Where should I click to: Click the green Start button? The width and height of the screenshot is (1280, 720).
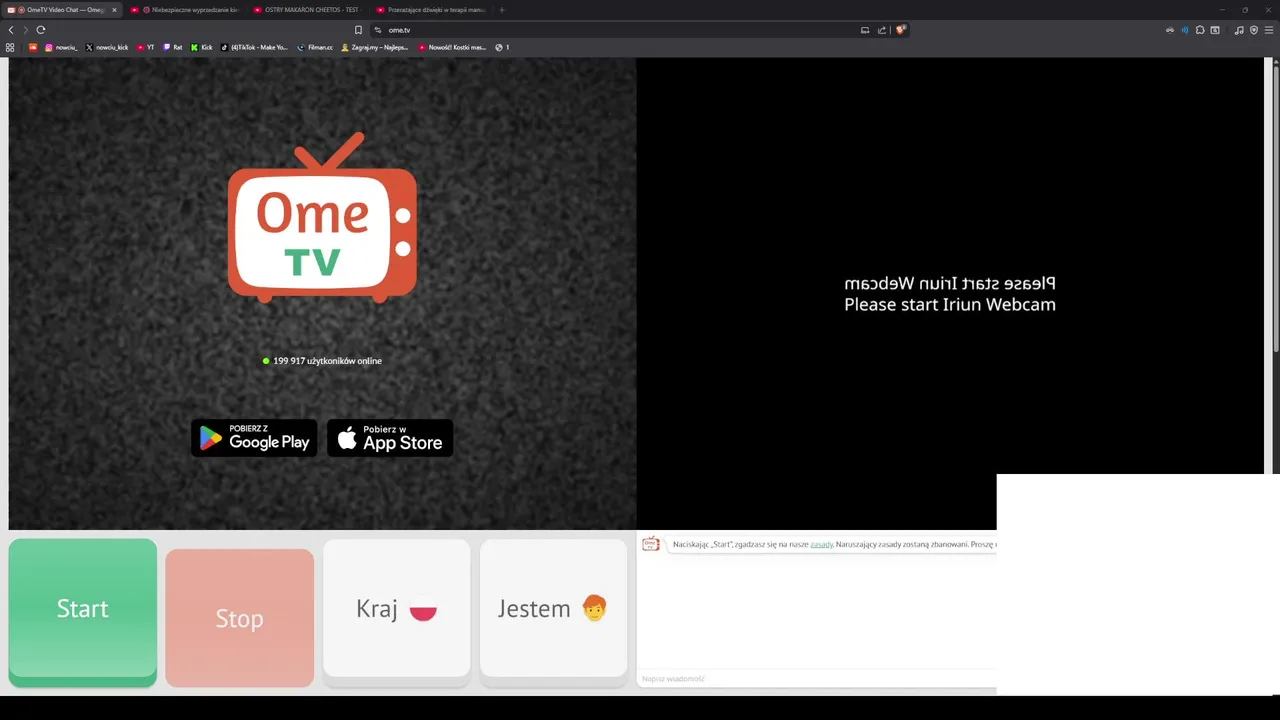click(82, 611)
